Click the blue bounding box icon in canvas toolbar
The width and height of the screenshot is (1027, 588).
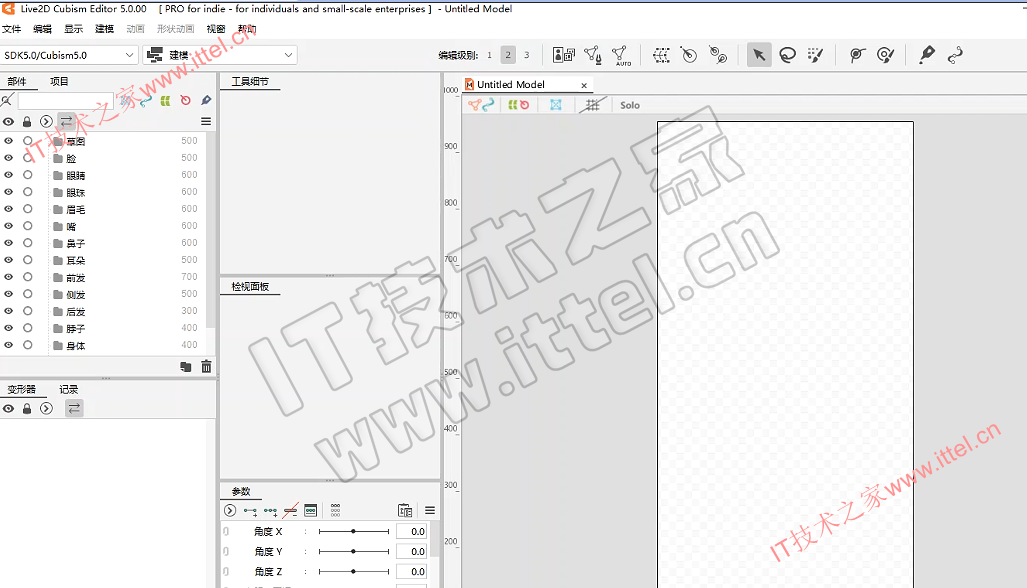pyautogui.click(x=555, y=105)
